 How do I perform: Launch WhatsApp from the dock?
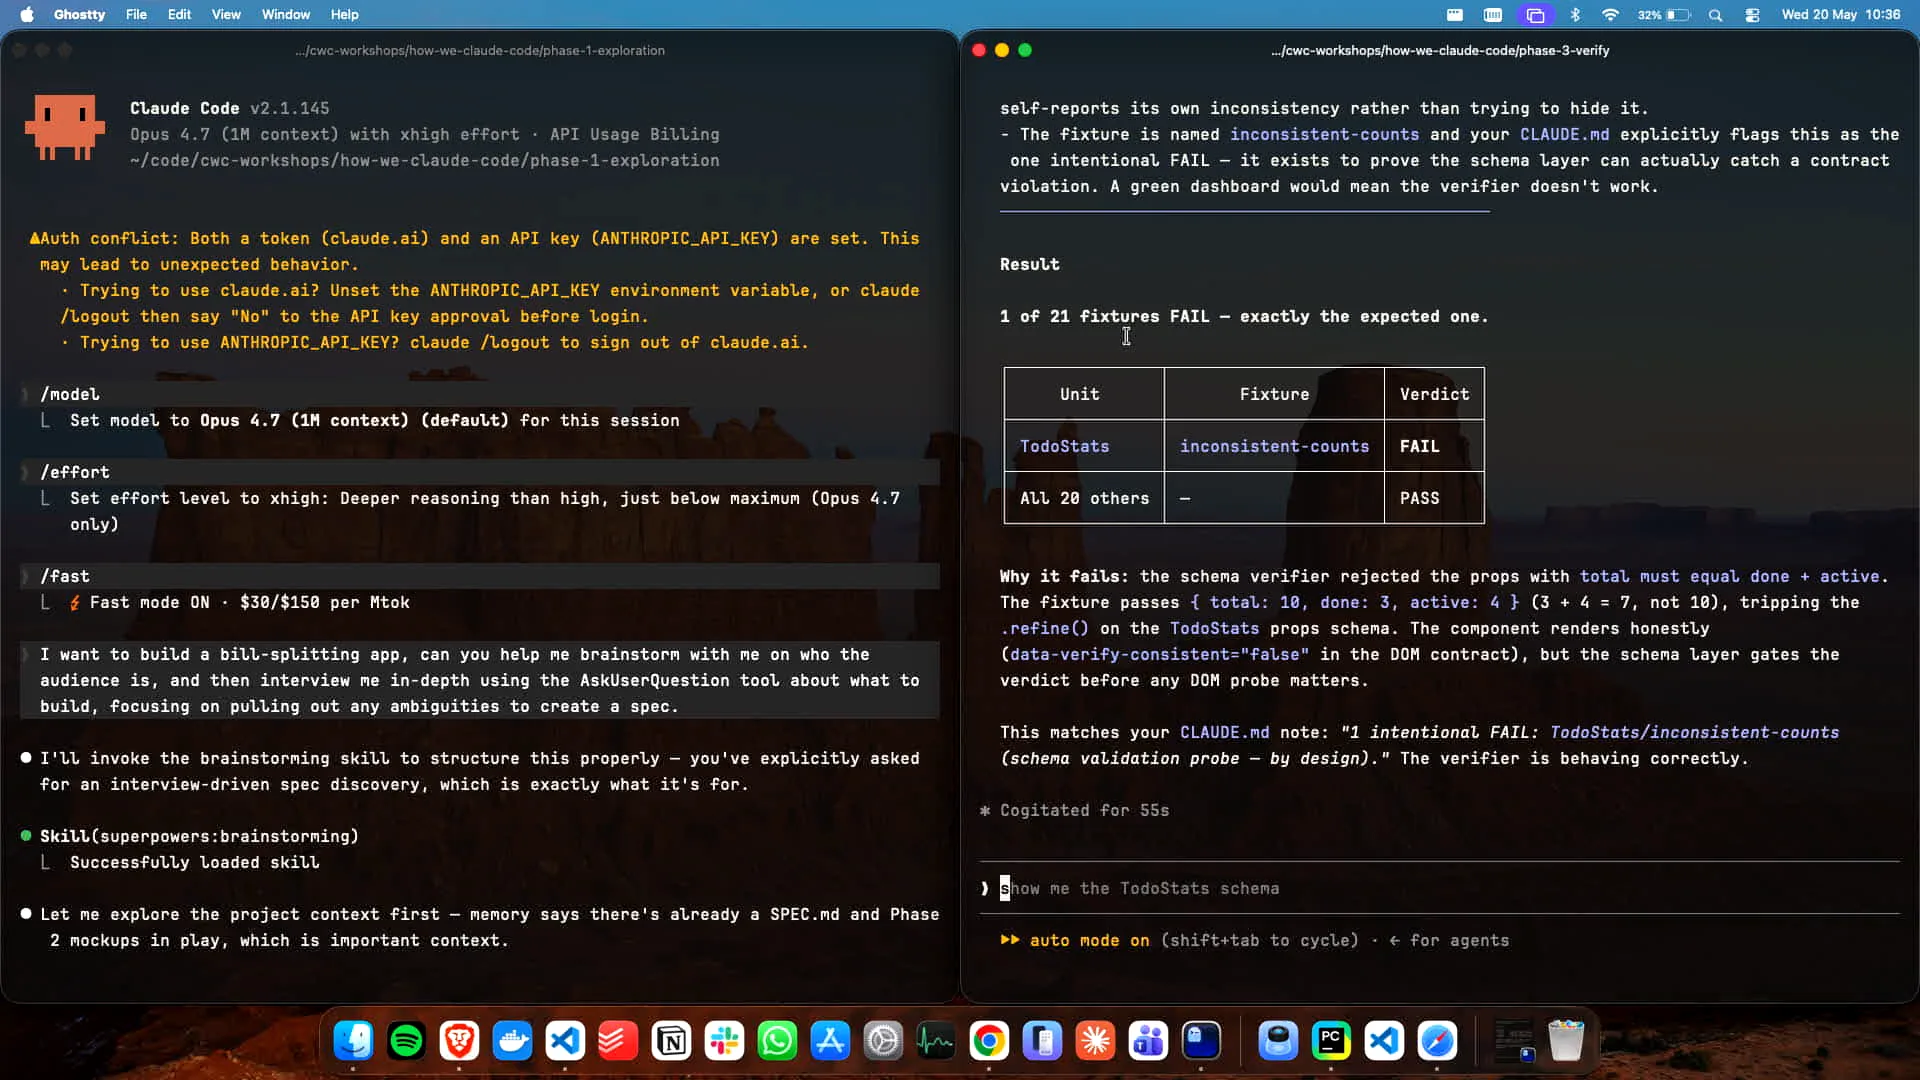777,1041
